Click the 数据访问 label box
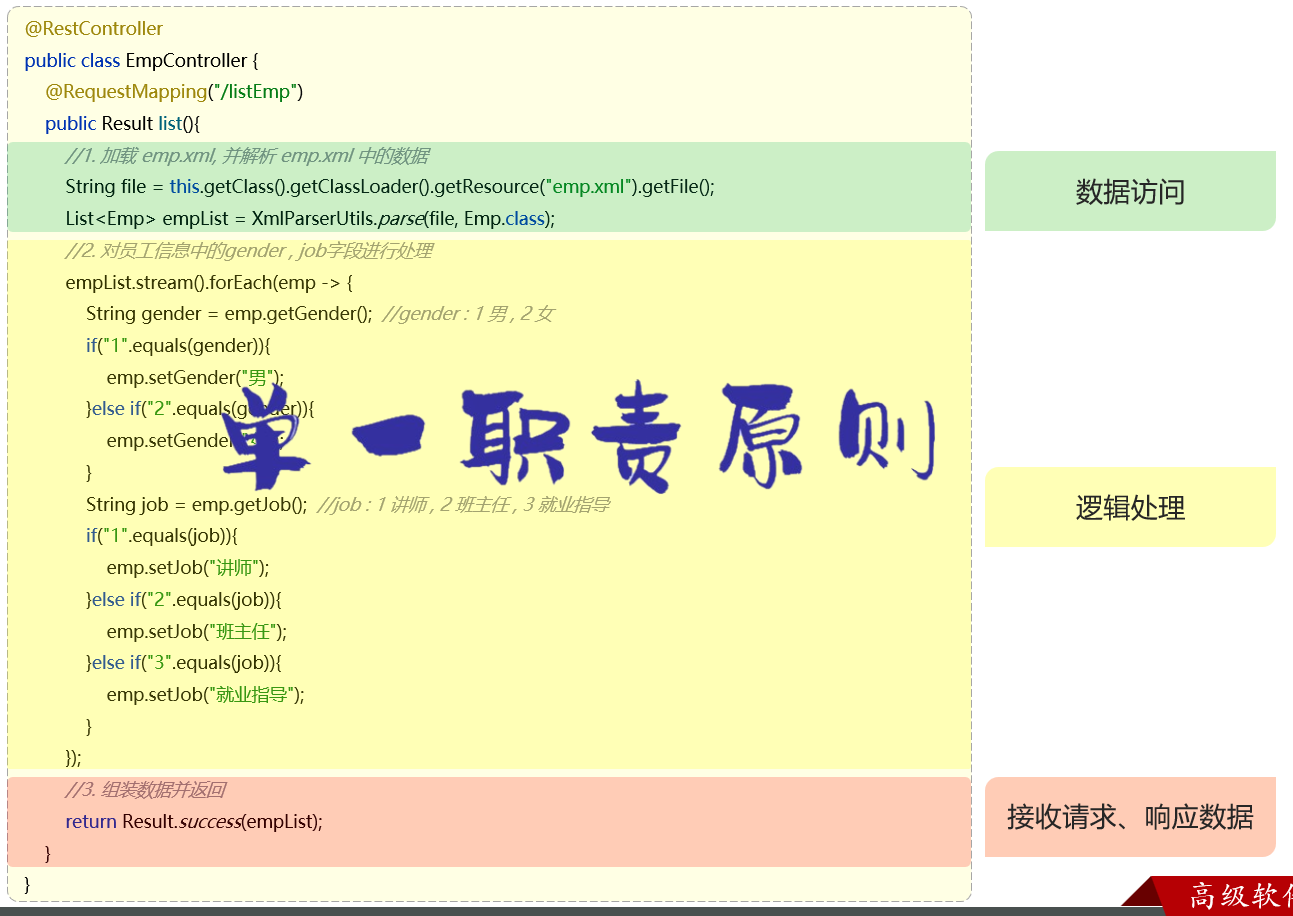The height and width of the screenshot is (916, 1293). click(x=1130, y=191)
